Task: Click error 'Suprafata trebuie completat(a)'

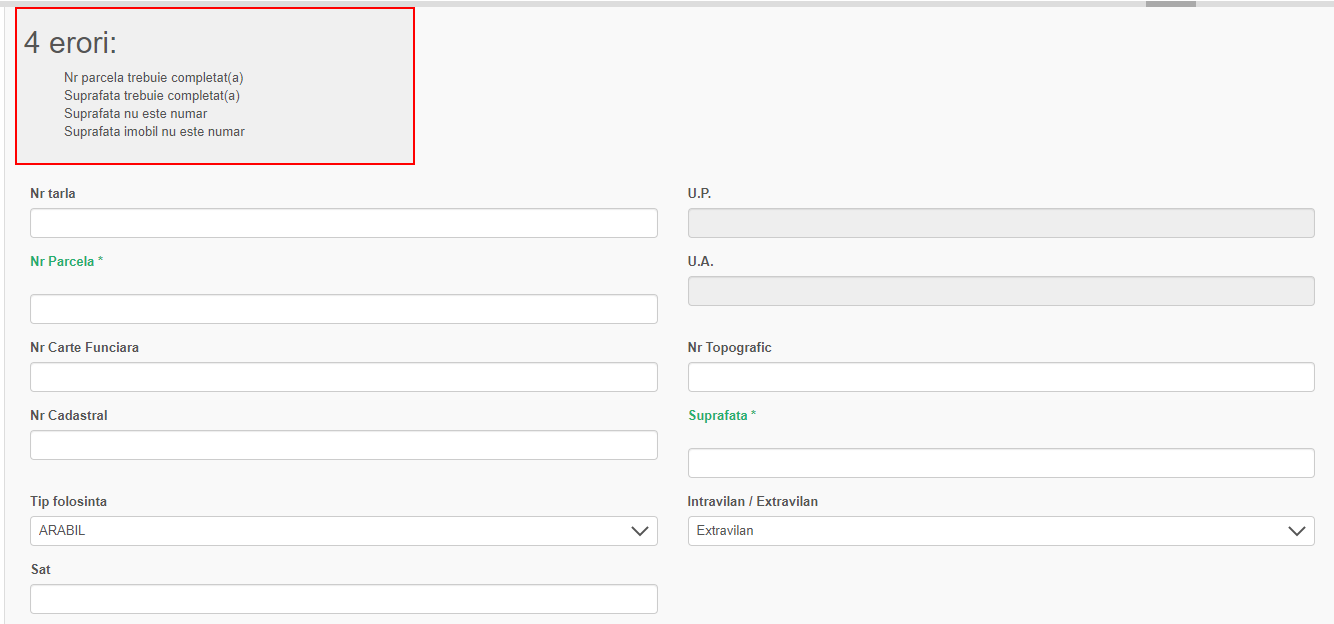Action: [x=151, y=96]
